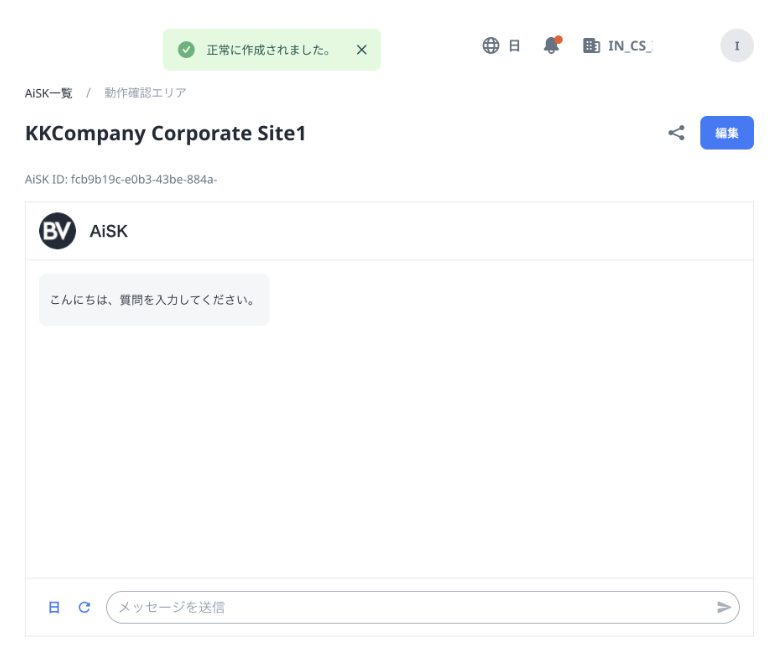Open the 日 language dropdown in header

coord(514,46)
